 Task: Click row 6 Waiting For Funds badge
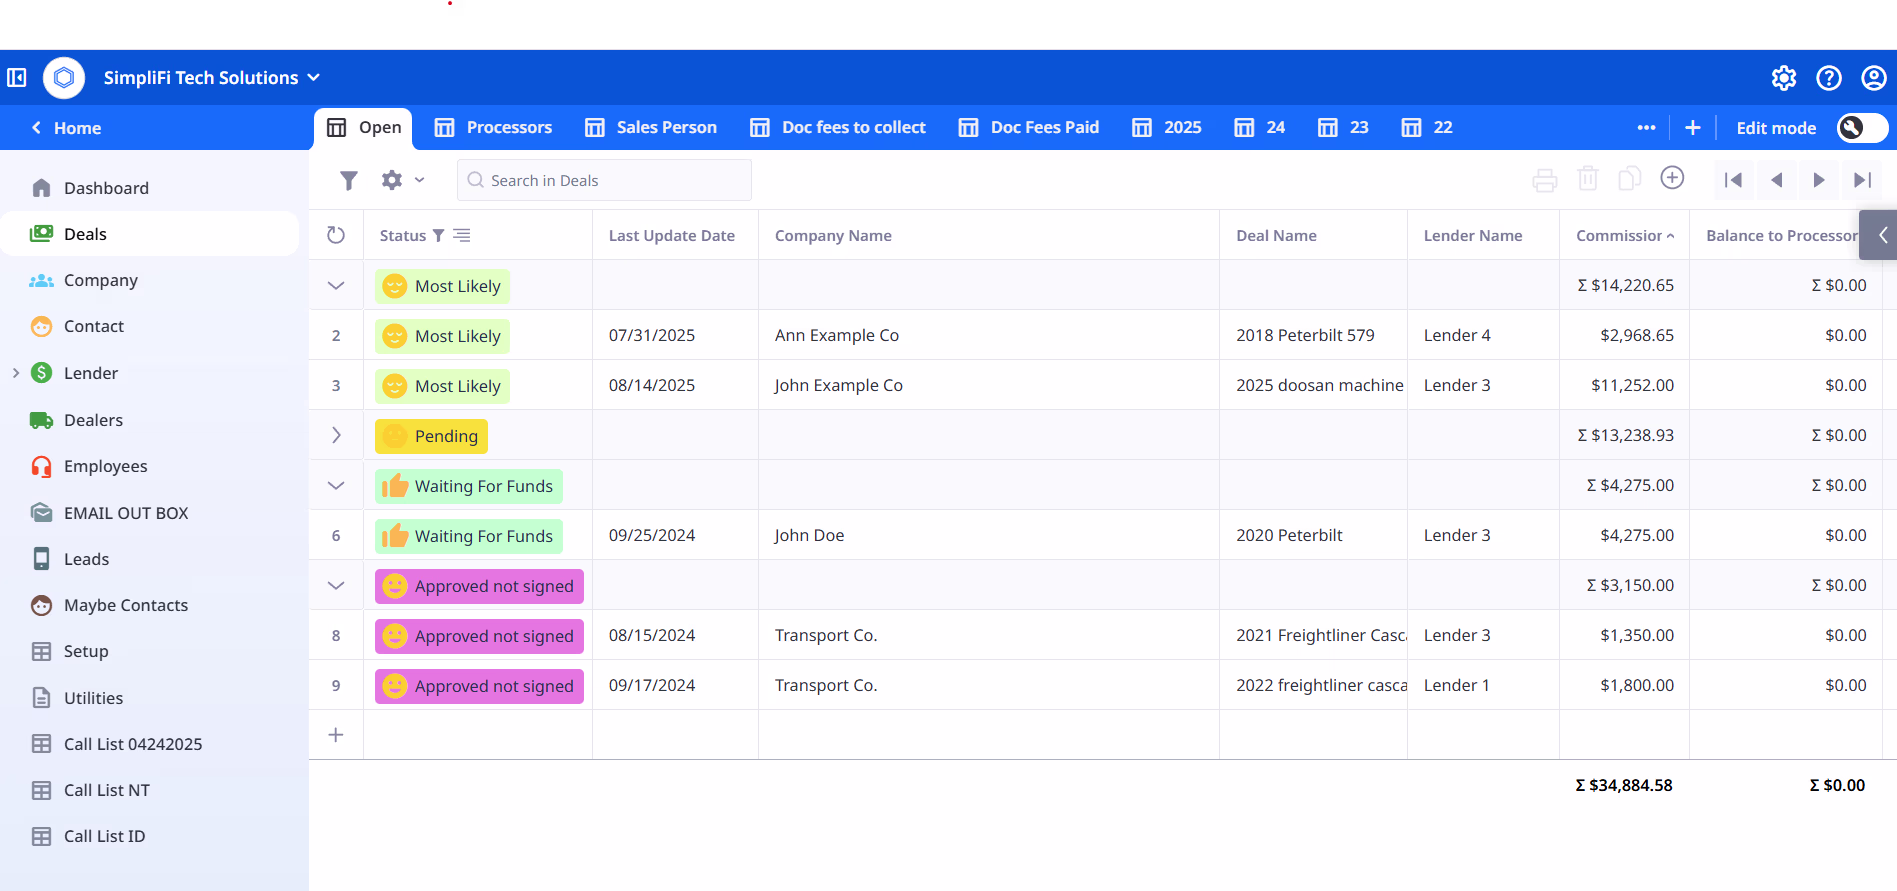point(469,536)
